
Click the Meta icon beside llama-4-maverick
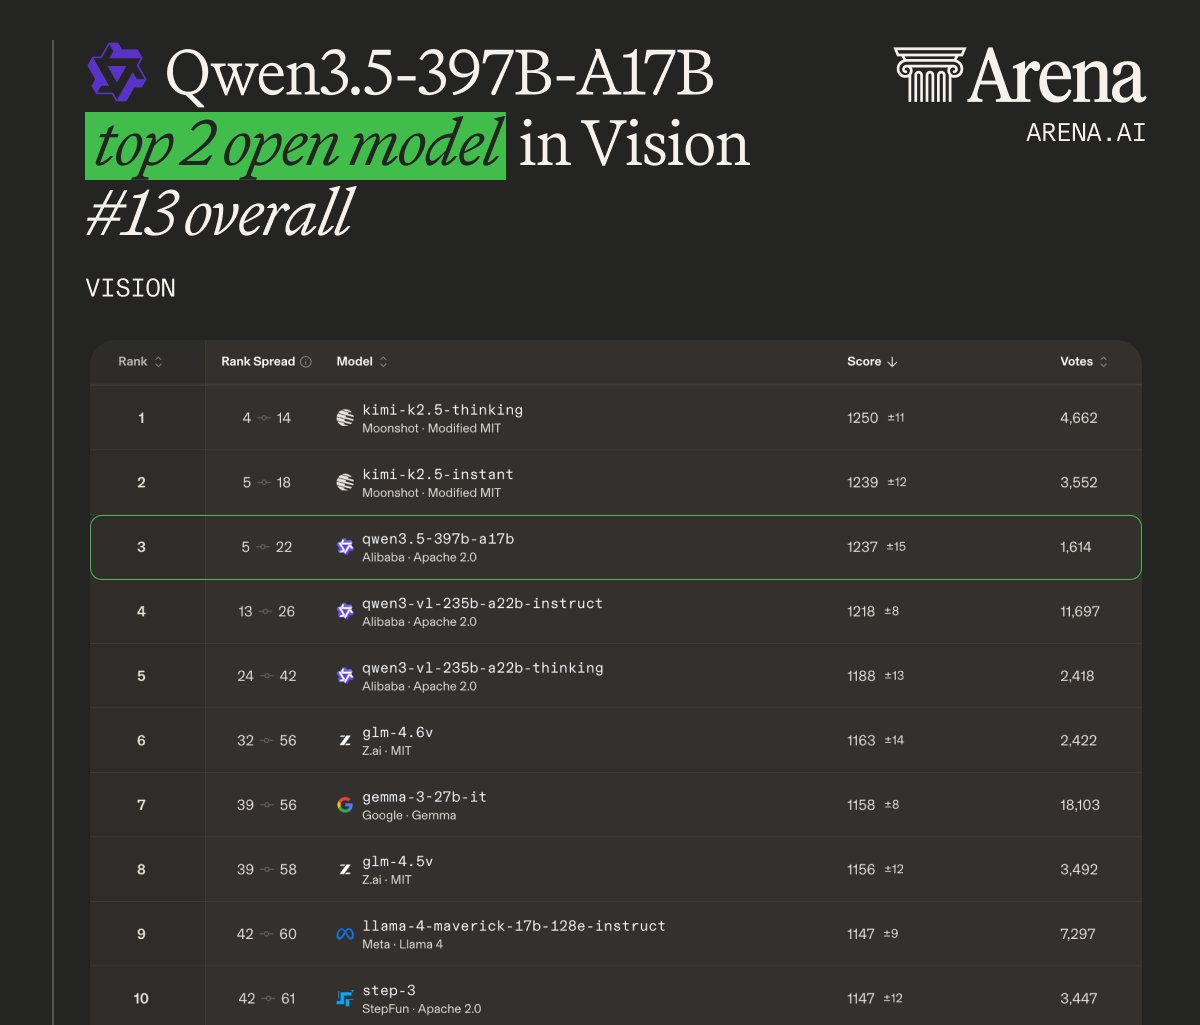click(344, 933)
